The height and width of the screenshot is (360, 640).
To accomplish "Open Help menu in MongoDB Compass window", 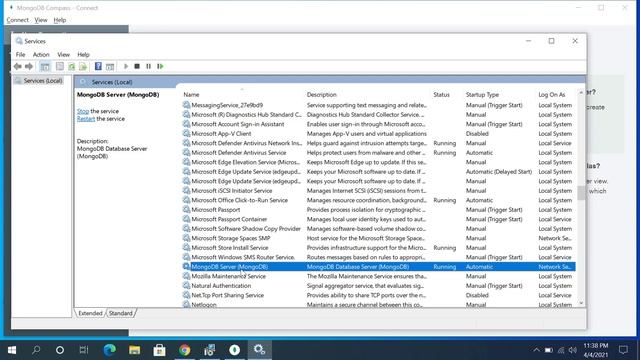I will [x=60, y=20].
